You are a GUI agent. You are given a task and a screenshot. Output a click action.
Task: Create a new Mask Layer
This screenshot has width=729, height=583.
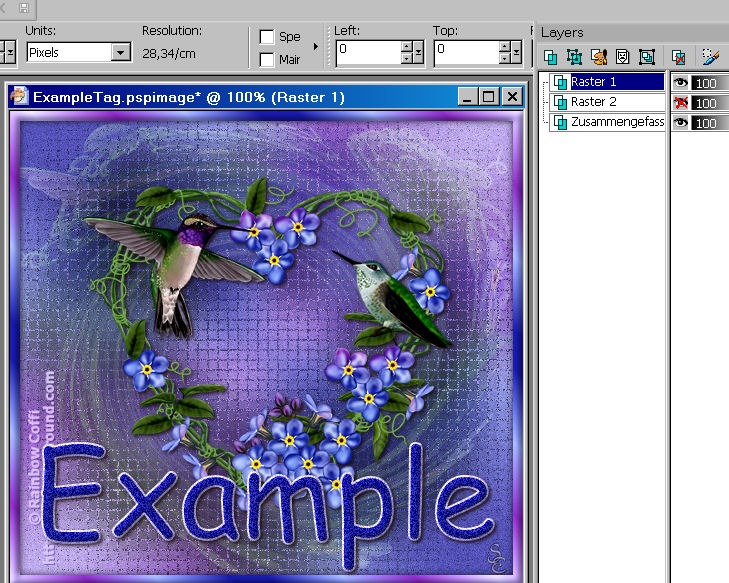click(623, 57)
